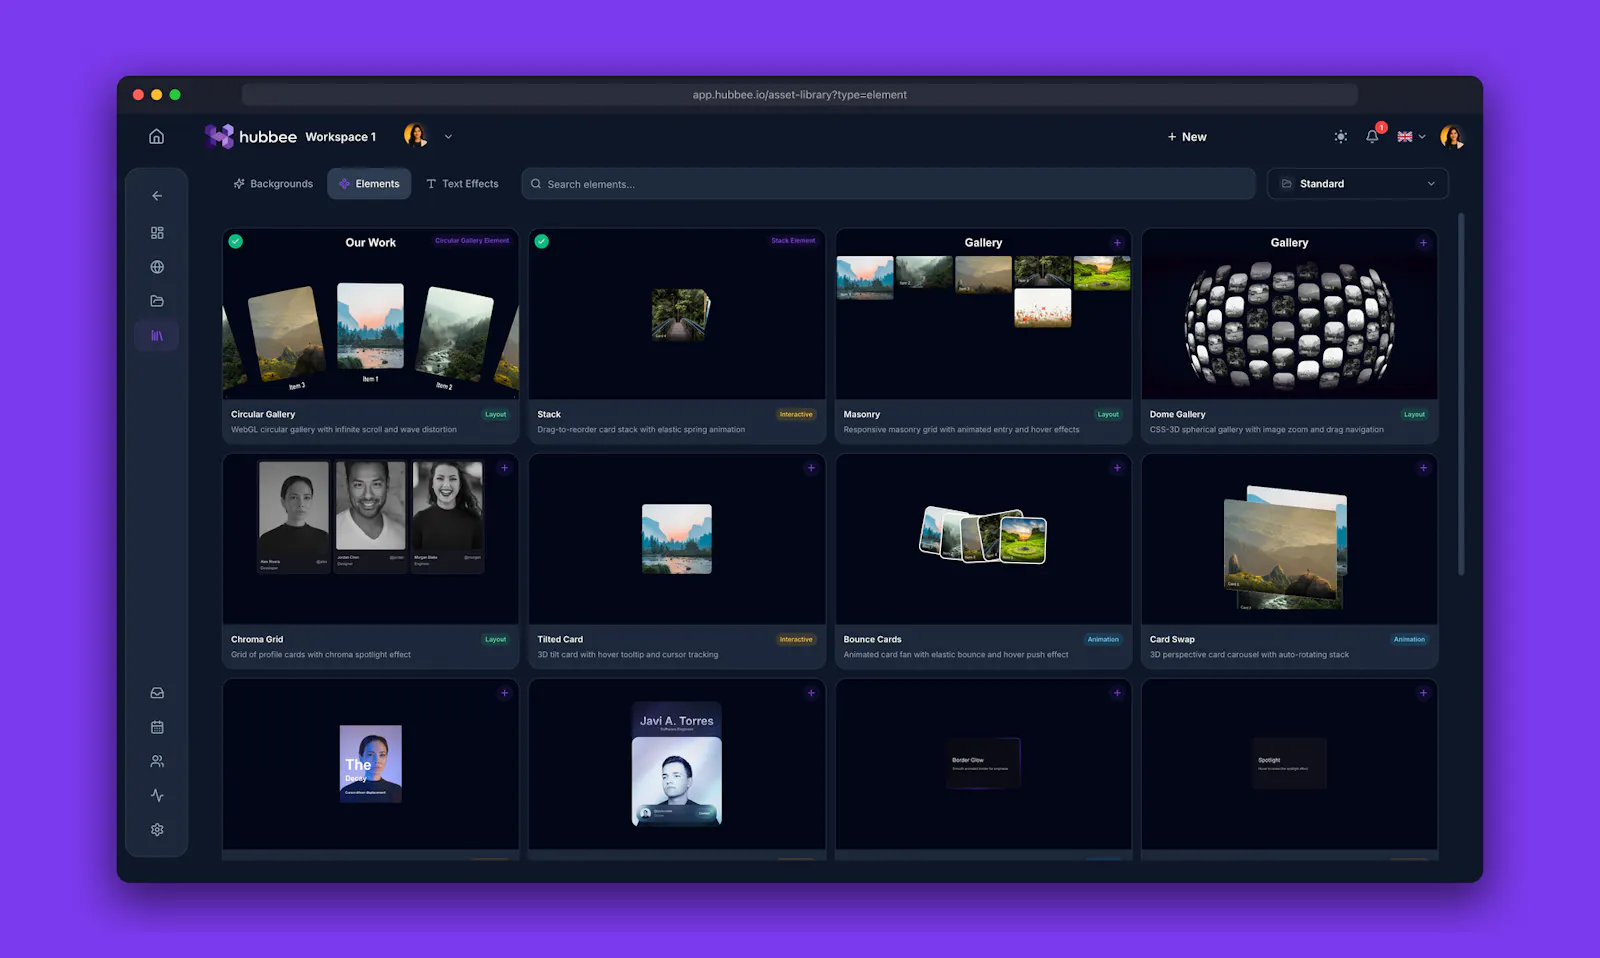Select the Elements tab
Screen dimensions: 1600x958
369,184
